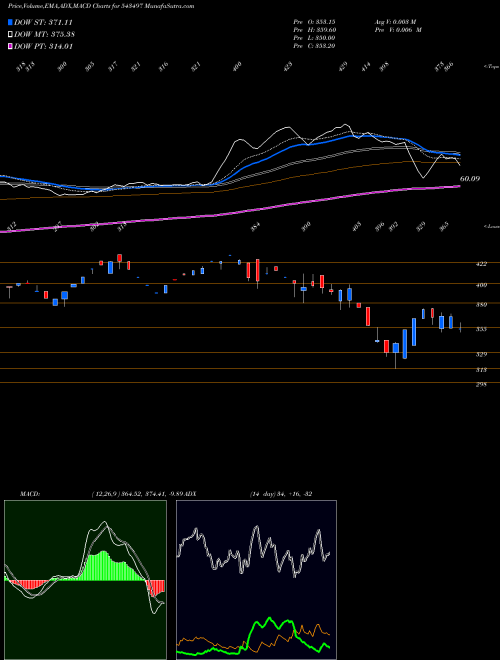Click the '<Lows' label at right edge
The width and height of the screenshot is (500, 660).
tap(491, 226)
